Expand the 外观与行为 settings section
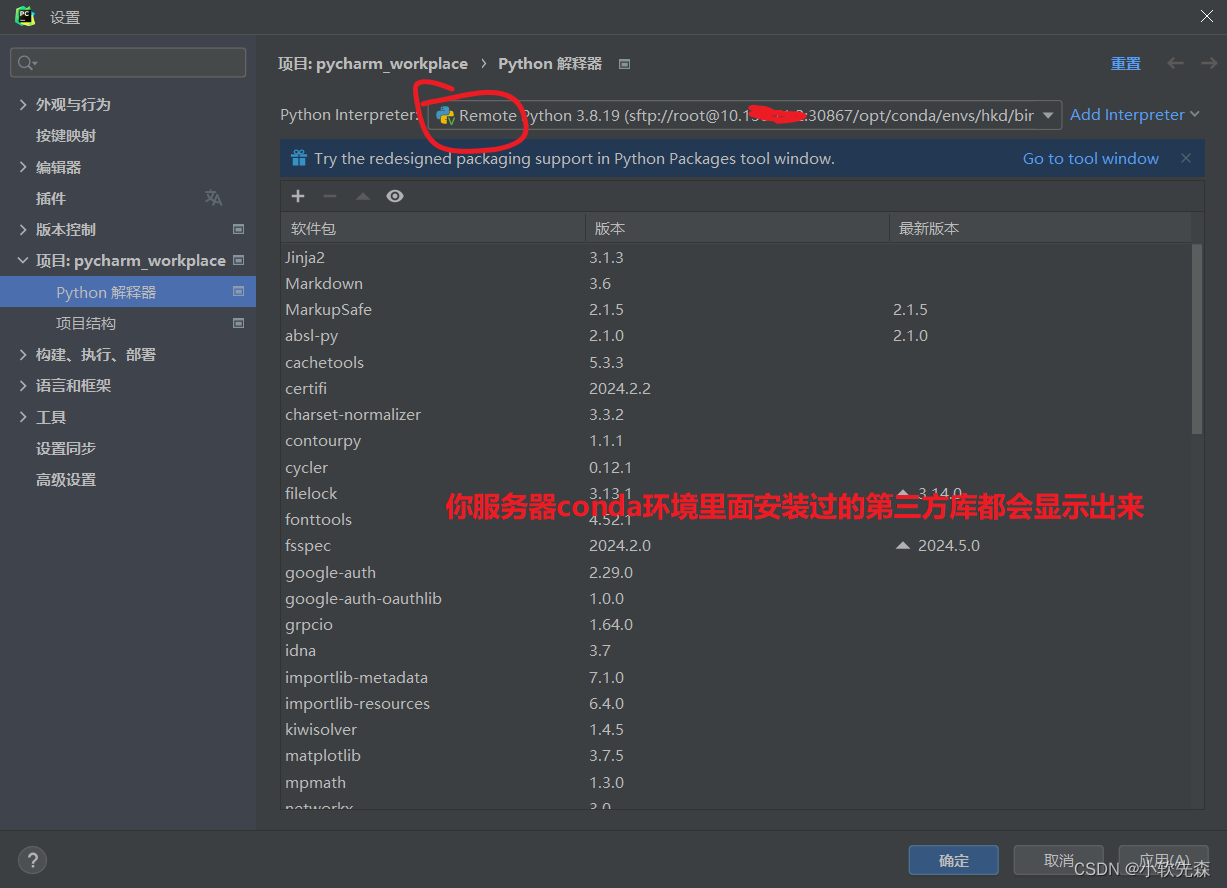Image resolution: width=1227 pixels, height=888 pixels. 24,105
